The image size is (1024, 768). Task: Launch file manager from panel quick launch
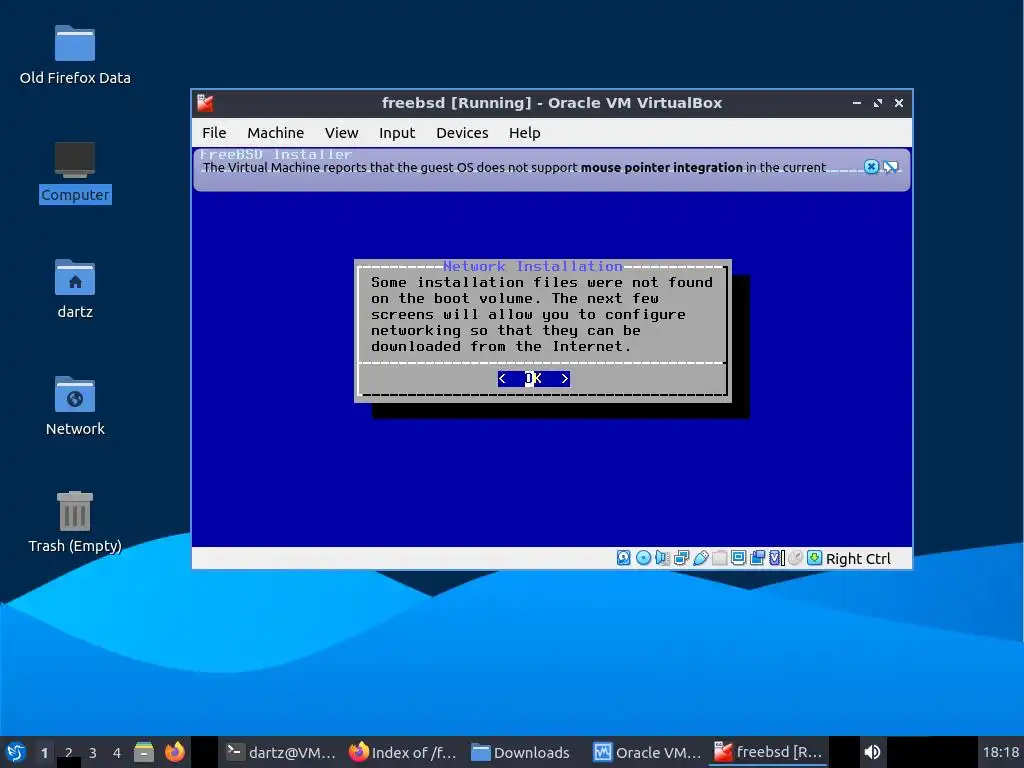pos(144,752)
